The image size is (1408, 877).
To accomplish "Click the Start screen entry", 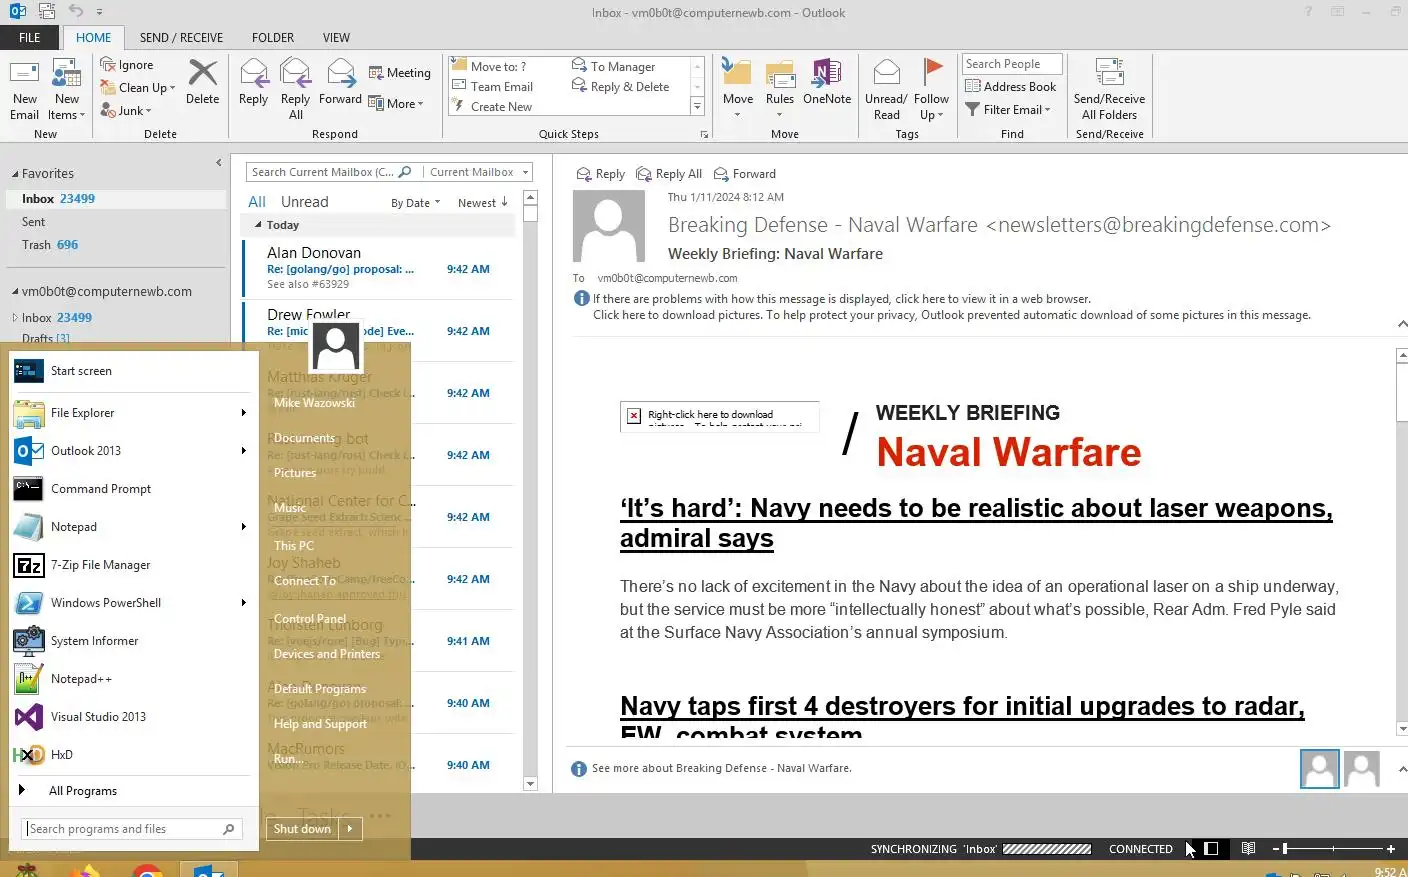I will pyautogui.click(x=130, y=371).
